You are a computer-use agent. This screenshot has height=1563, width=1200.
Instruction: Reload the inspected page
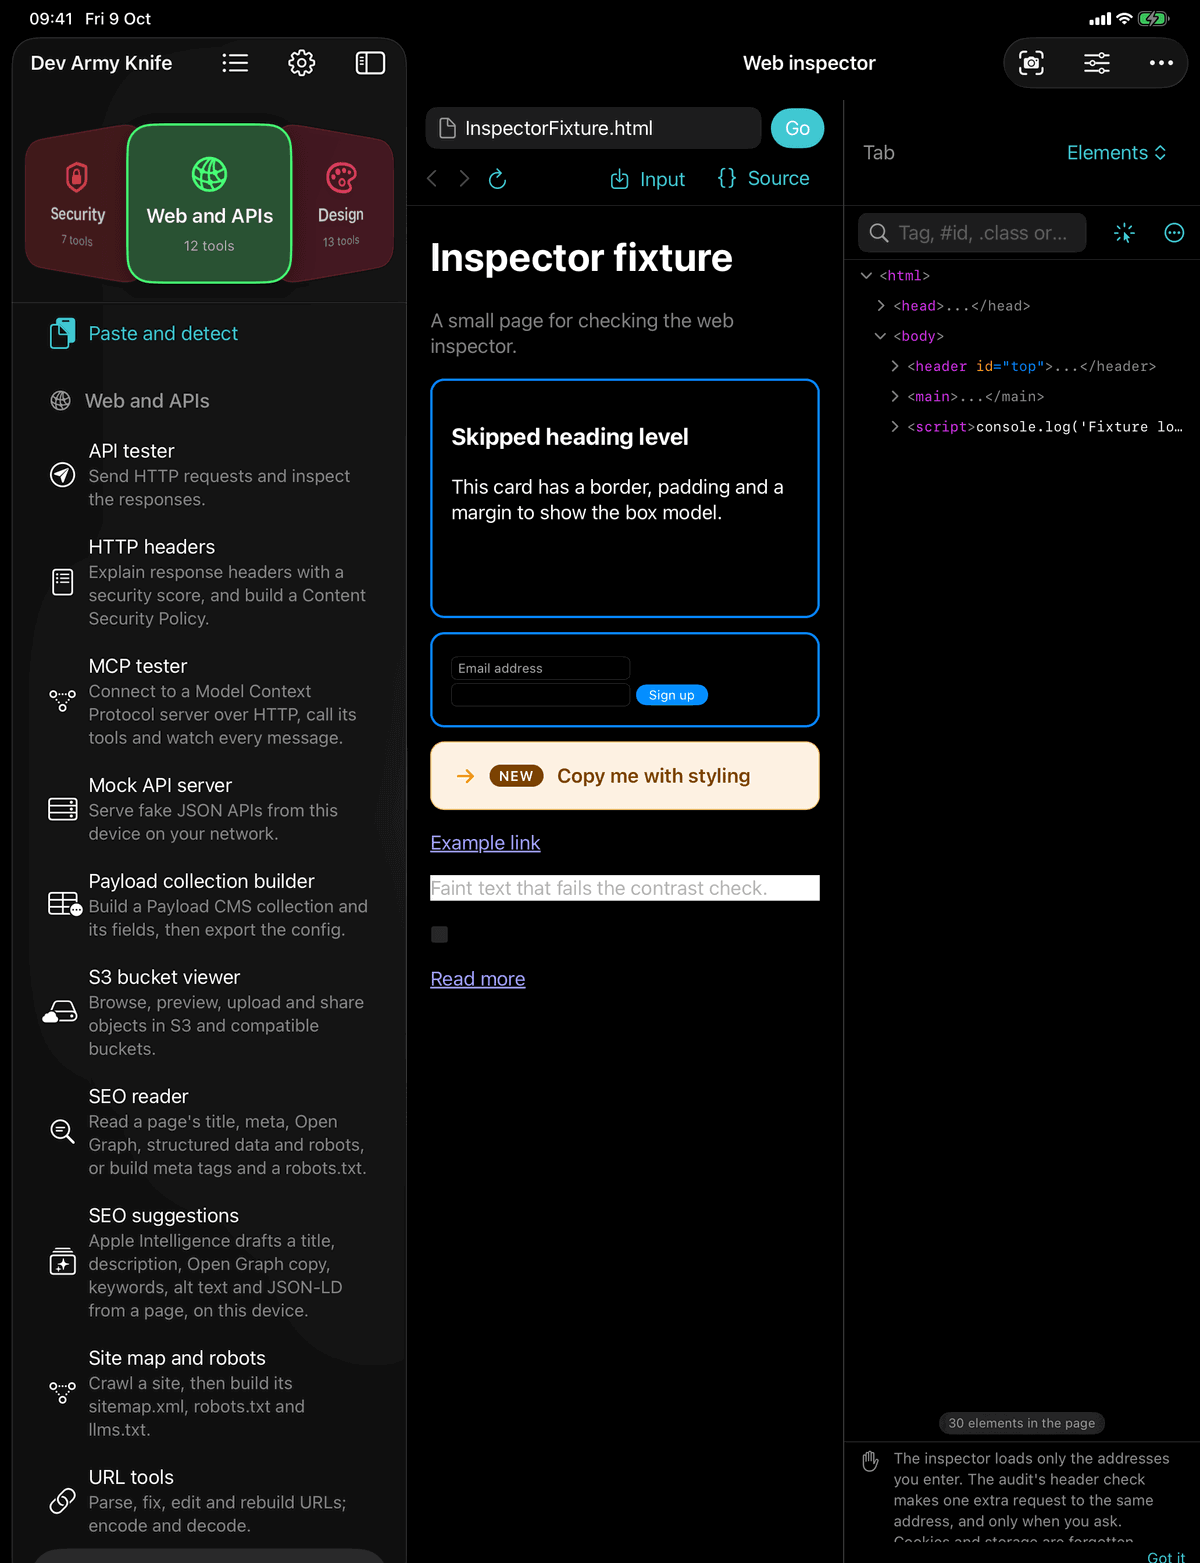click(x=497, y=178)
